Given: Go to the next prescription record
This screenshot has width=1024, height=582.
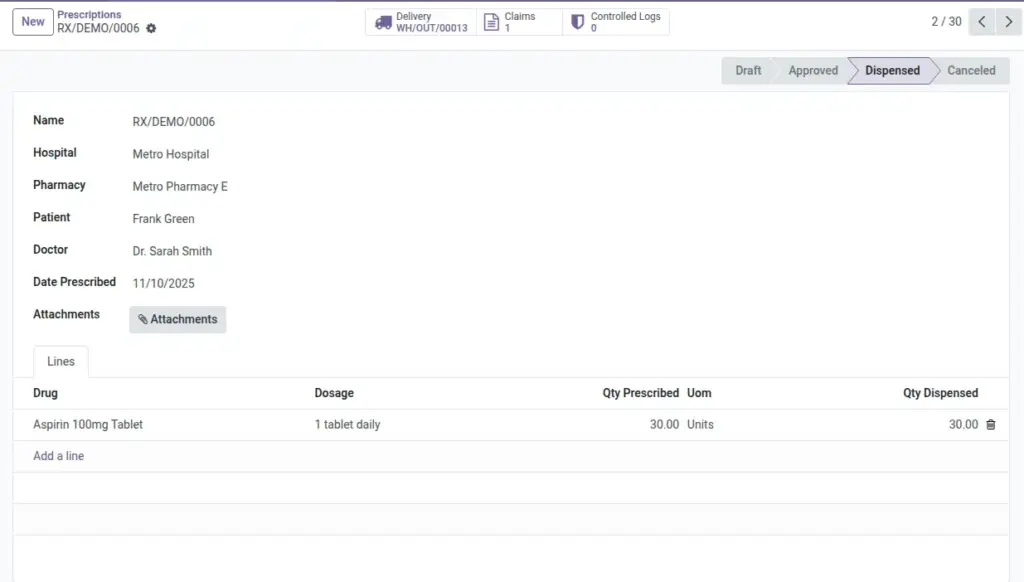Looking at the screenshot, I should pos(1008,22).
